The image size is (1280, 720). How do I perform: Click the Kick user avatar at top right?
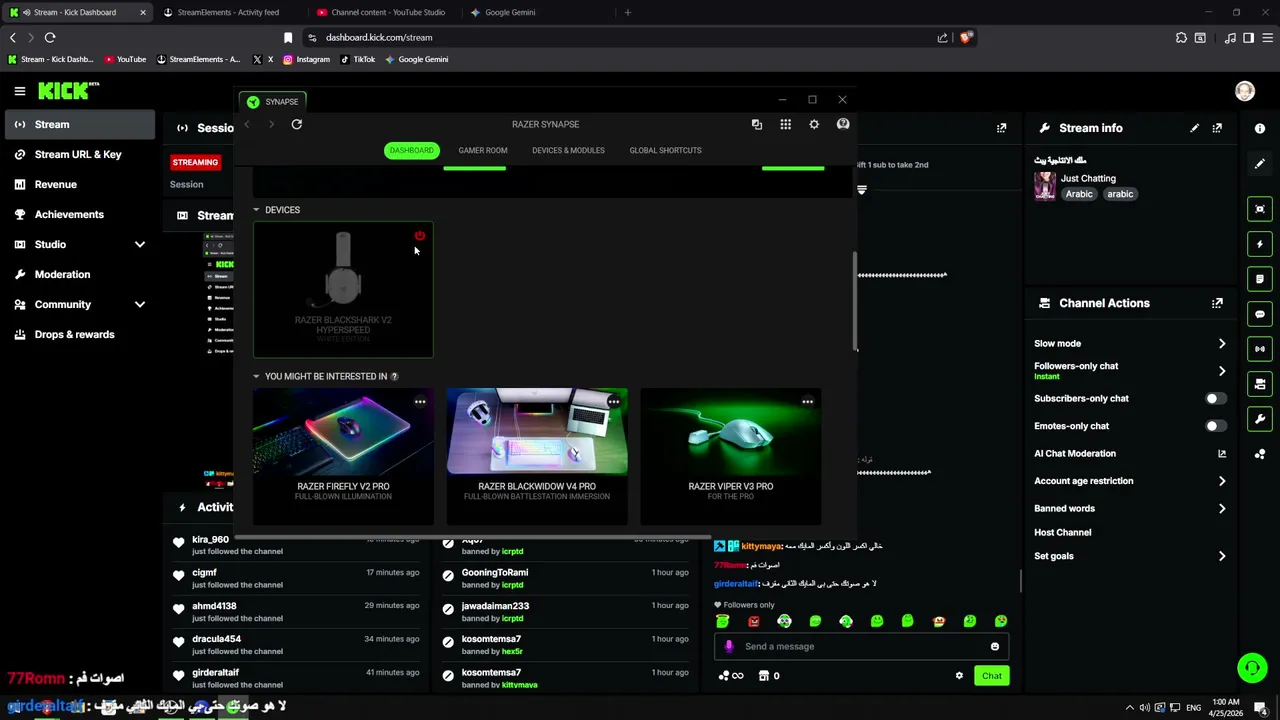click(x=1245, y=91)
